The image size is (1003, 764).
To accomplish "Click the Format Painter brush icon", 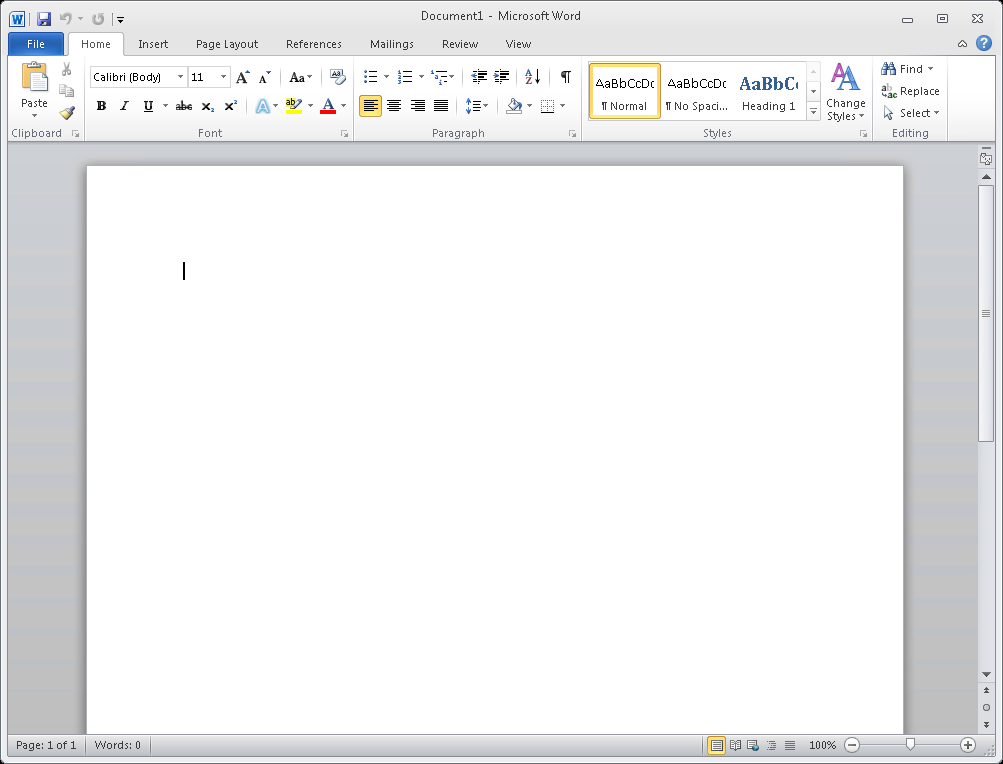I will [x=67, y=113].
